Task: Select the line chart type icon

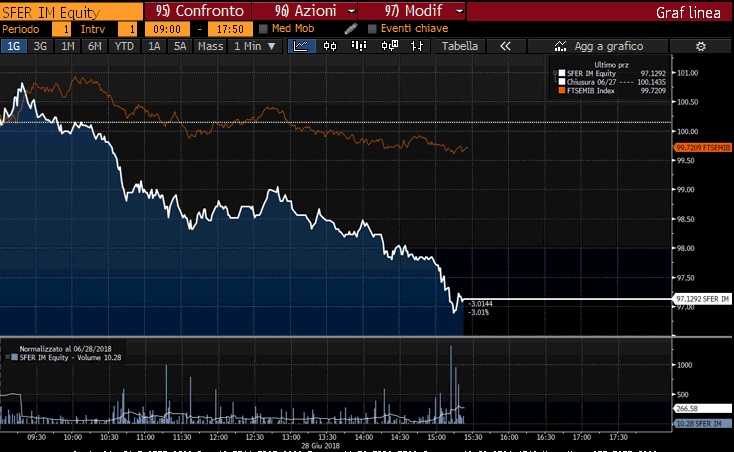Action: pyautogui.click(x=301, y=46)
